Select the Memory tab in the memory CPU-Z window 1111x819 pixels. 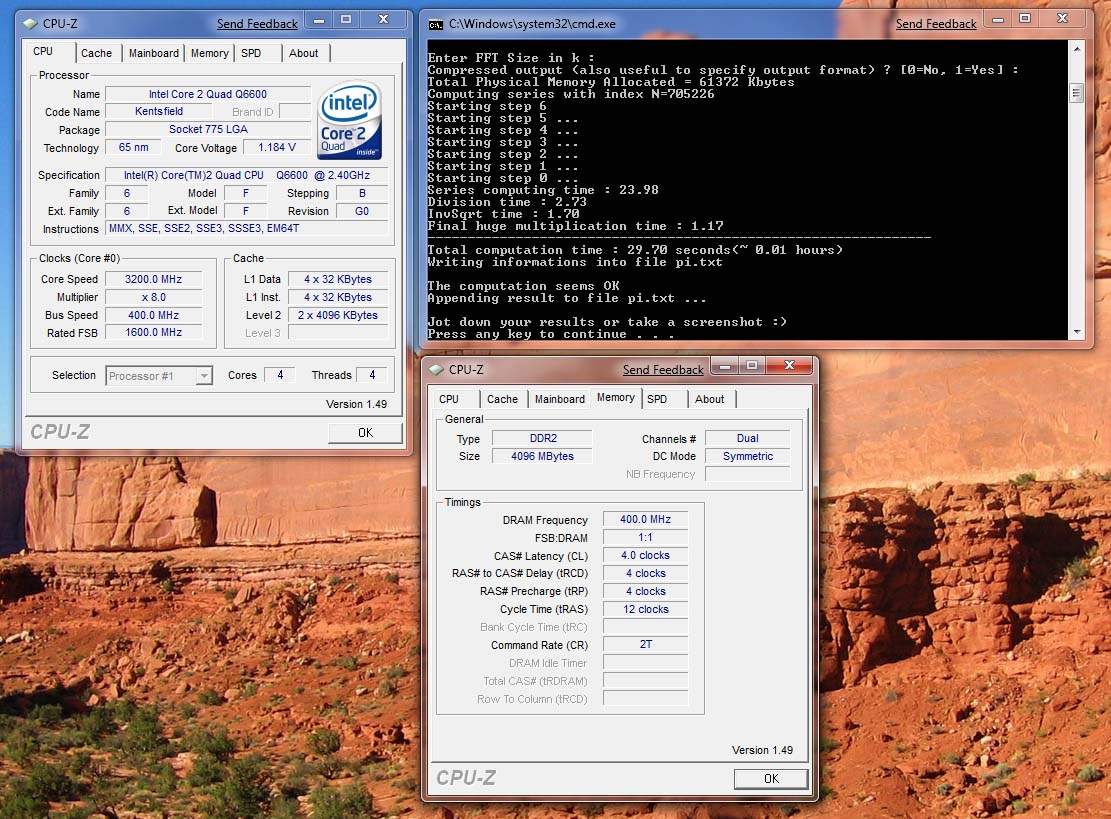click(616, 397)
